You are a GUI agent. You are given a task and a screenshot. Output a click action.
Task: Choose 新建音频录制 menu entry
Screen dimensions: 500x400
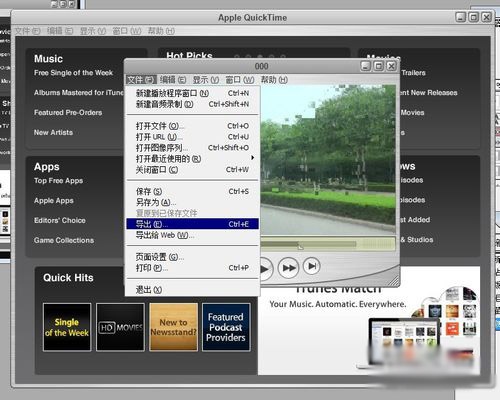tap(192, 104)
